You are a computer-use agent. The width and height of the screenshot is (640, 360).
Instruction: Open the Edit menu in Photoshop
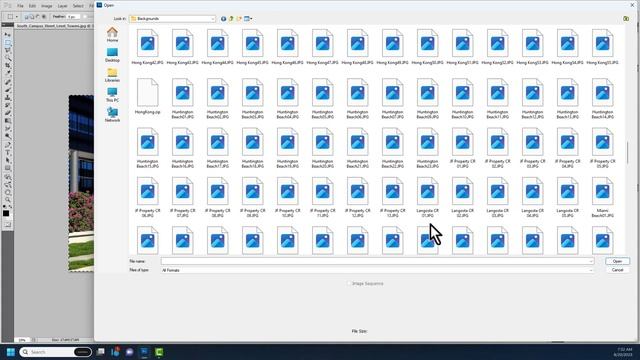[32, 6]
